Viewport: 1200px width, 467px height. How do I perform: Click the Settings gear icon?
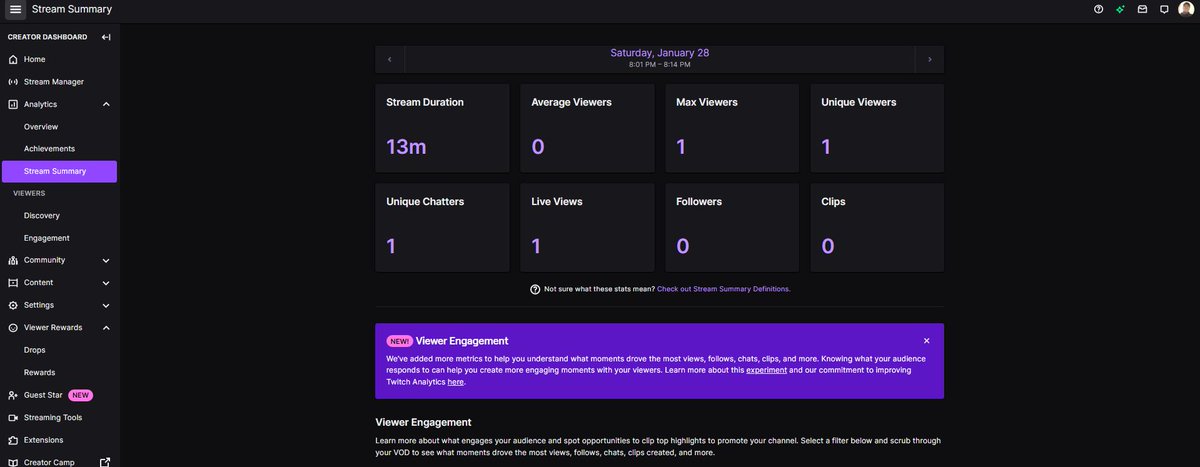13,305
